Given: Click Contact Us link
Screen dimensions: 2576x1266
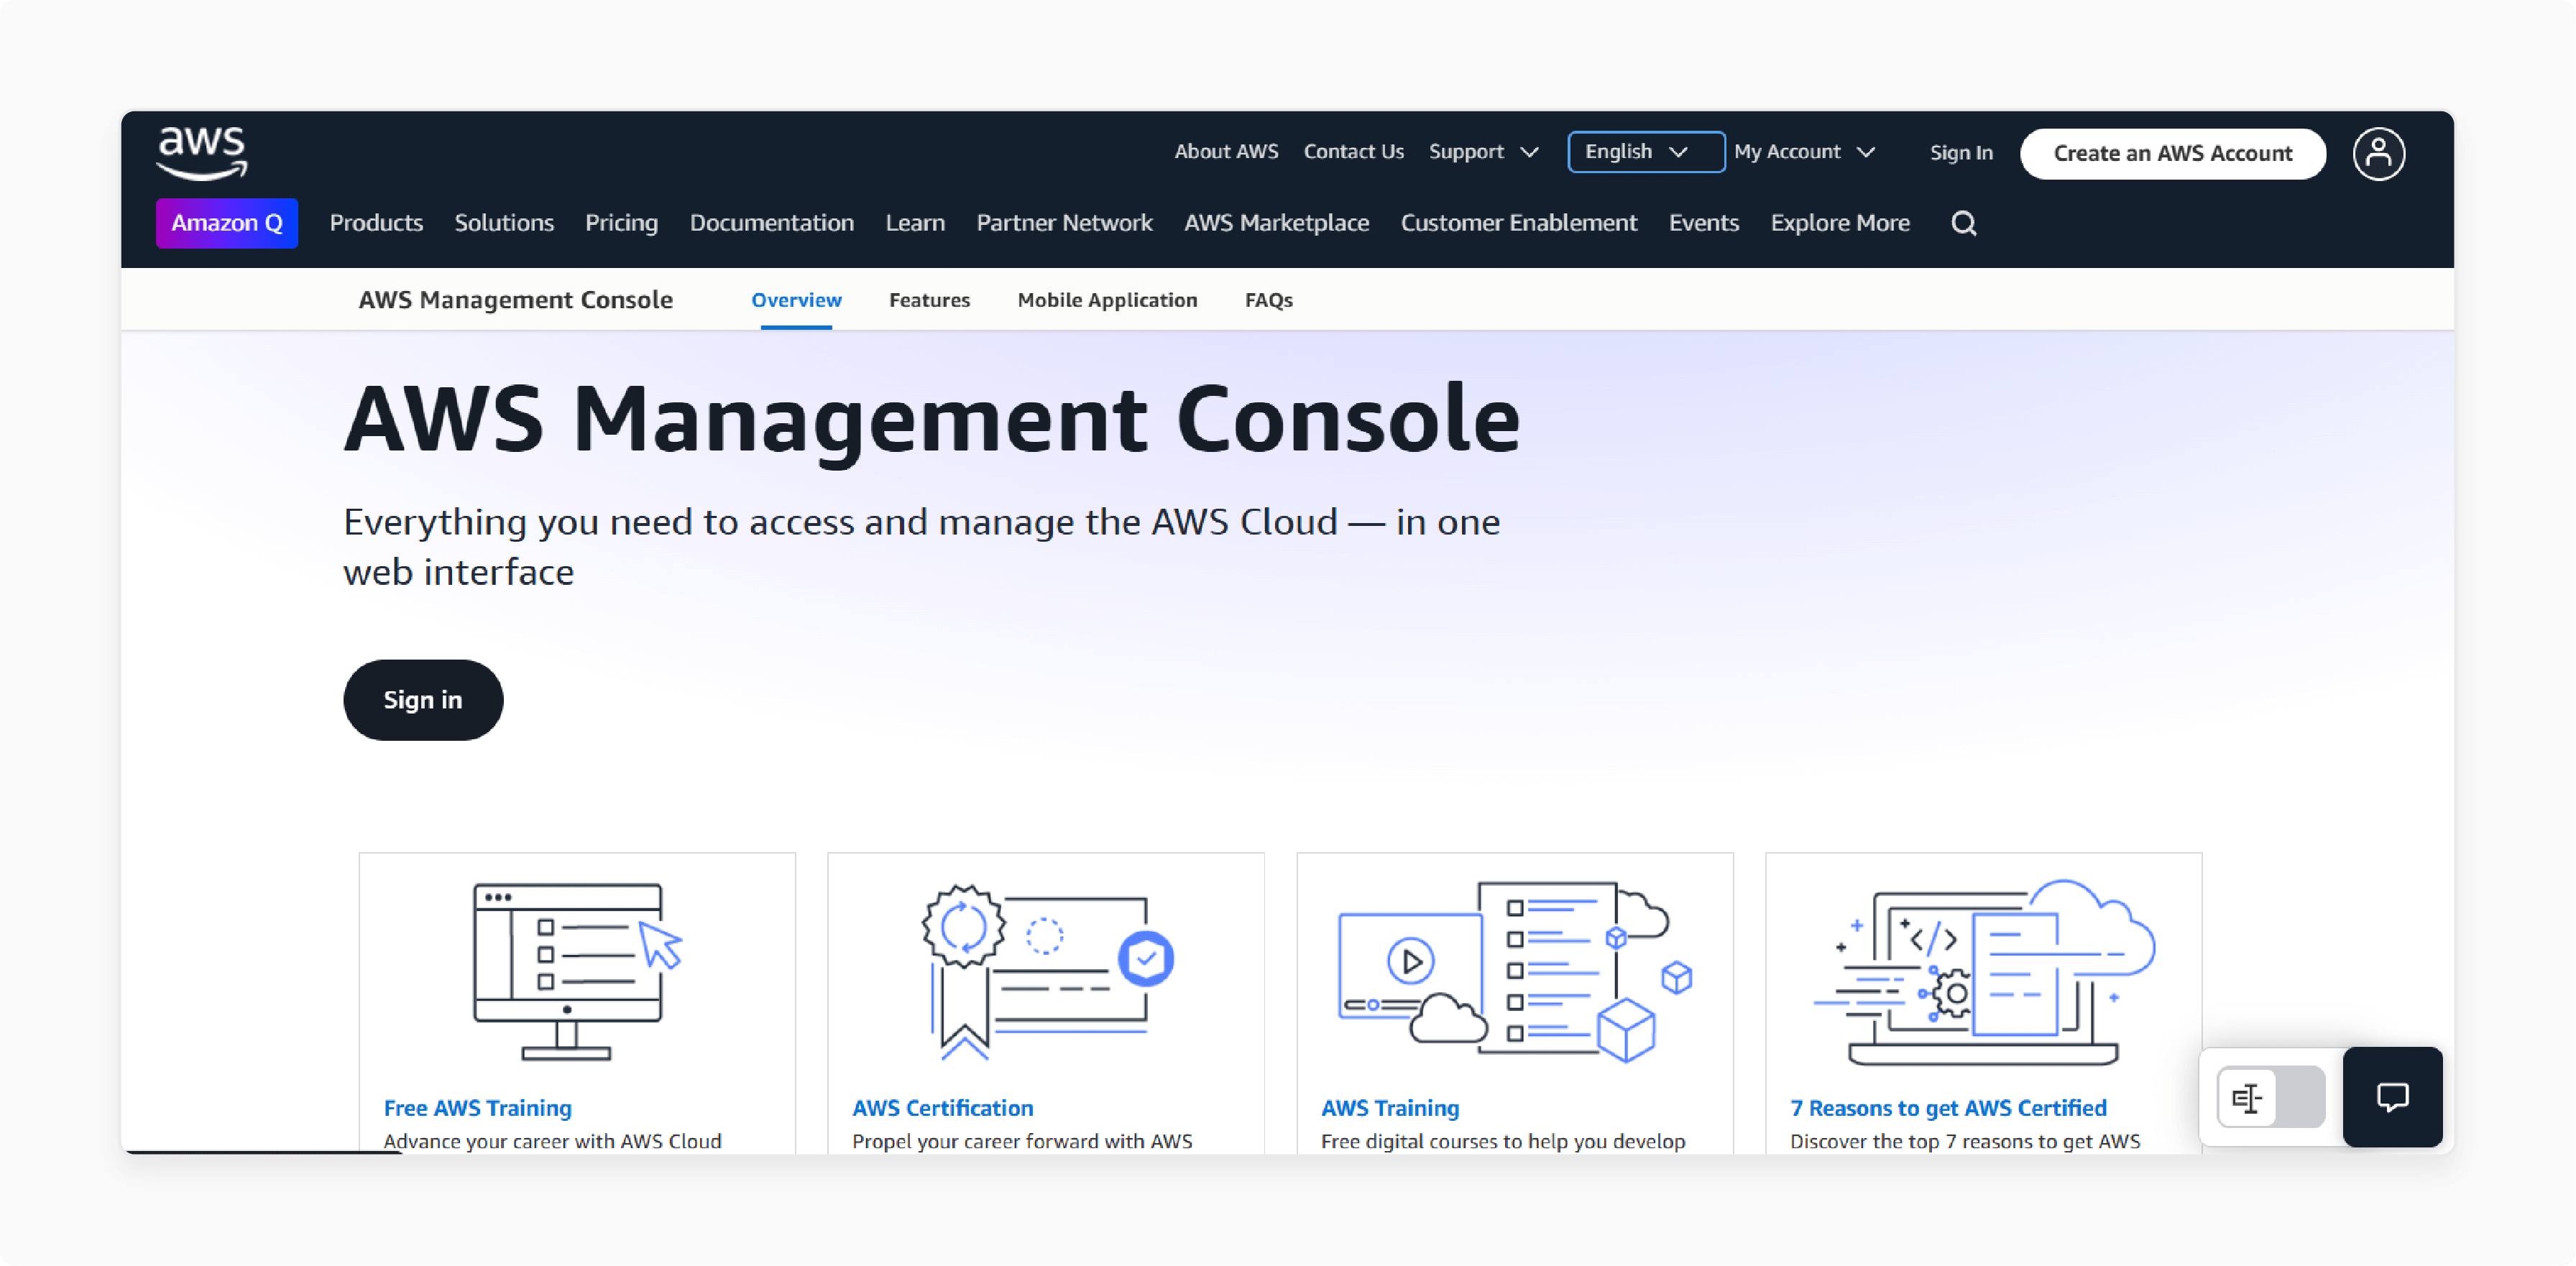Looking at the screenshot, I should point(1353,152).
